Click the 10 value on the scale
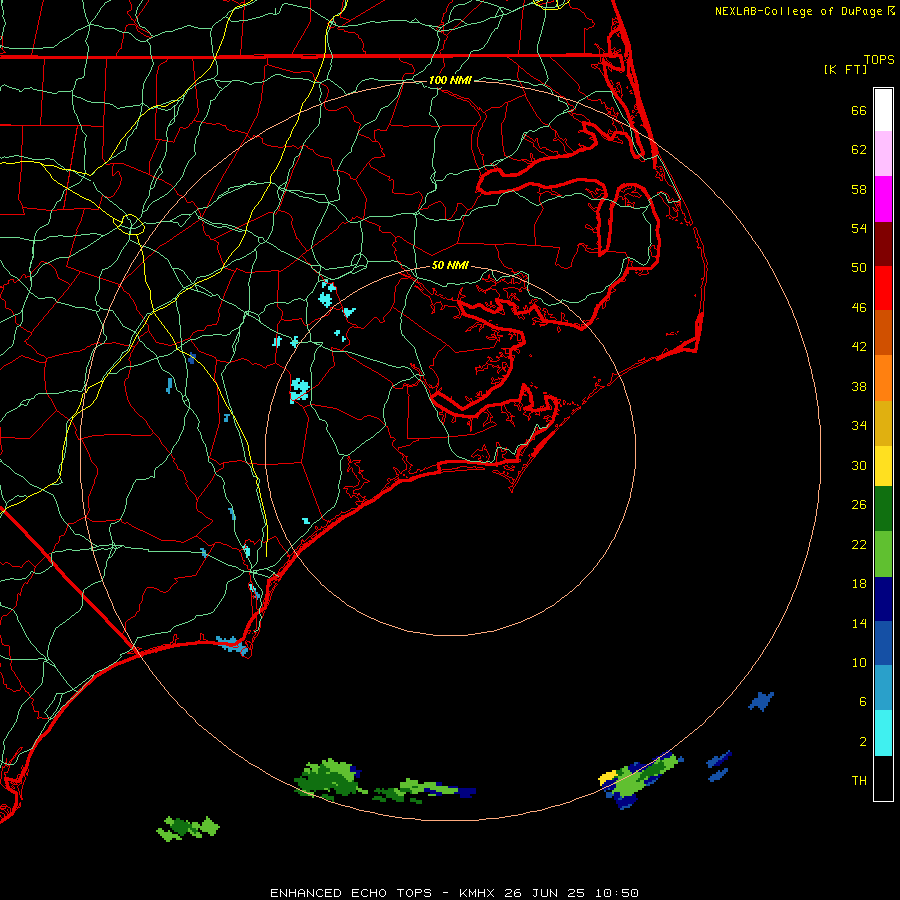Screen dimensions: 900x900 pos(859,662)
